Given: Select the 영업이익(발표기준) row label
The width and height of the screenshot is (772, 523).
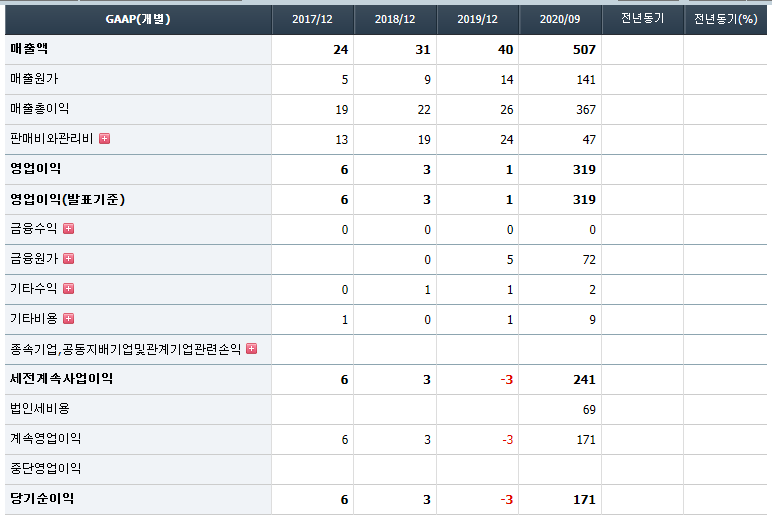Looking at the screenshot, I should click(x=68, y=199).
